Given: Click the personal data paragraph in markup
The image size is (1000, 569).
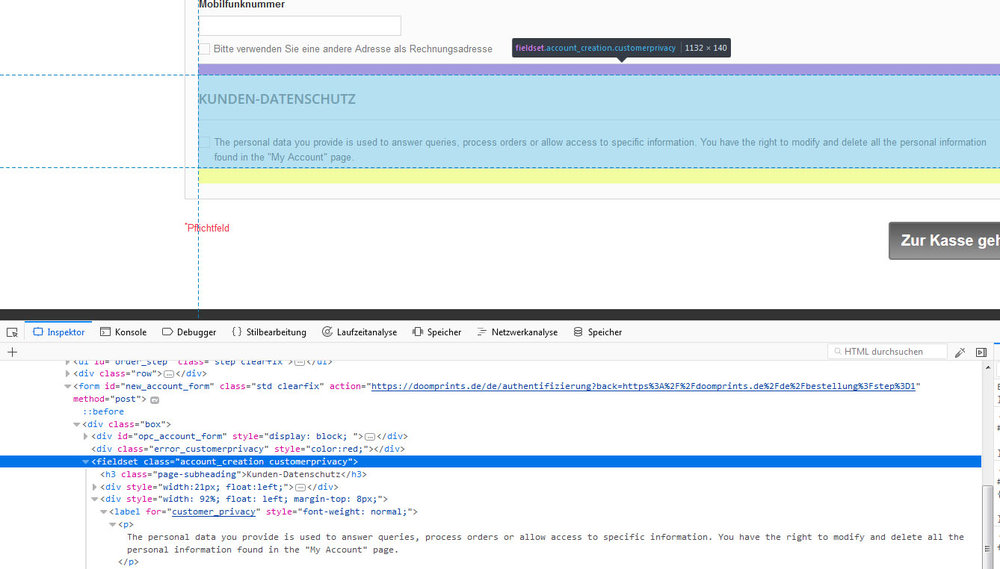Looking at the screenshot, I should coord(545,543).
